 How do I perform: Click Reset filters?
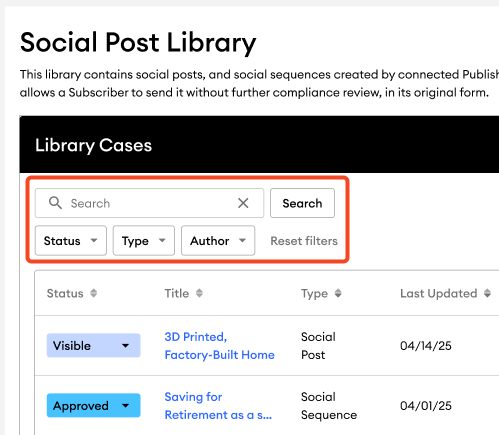point(304,241)
